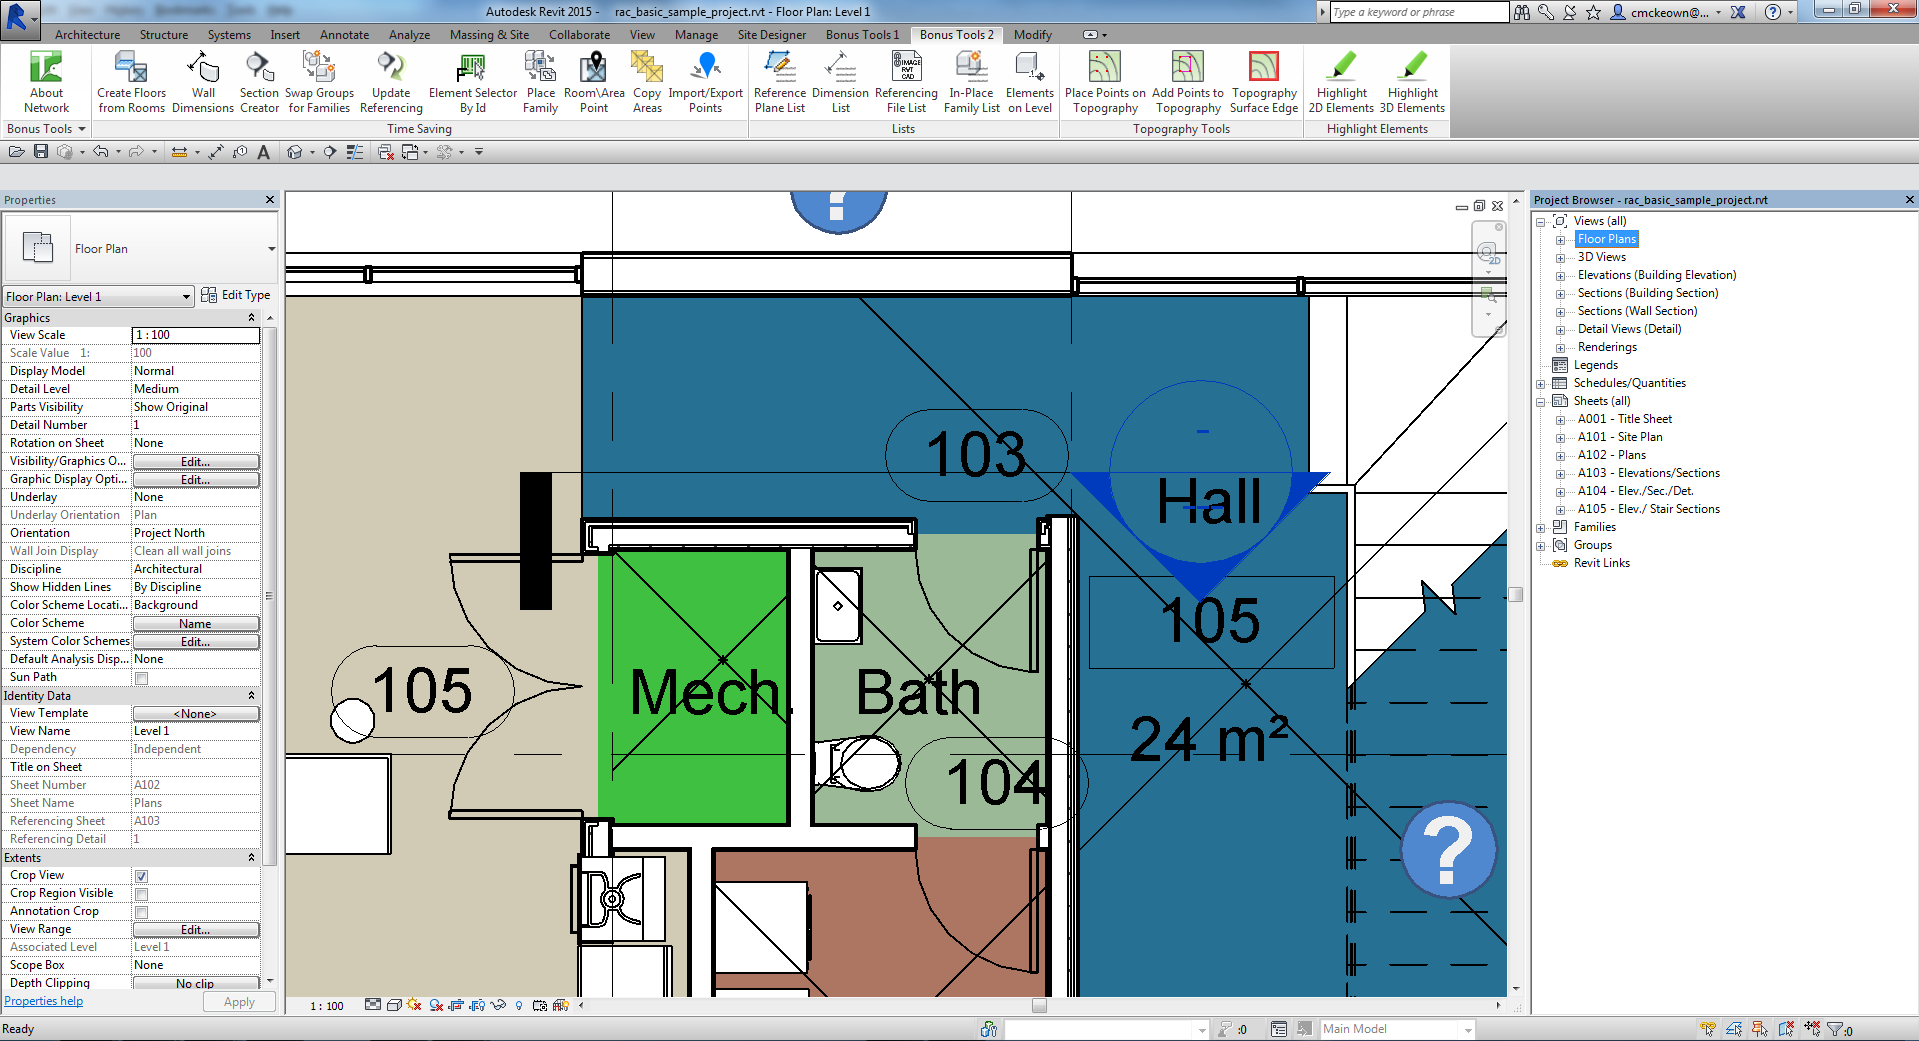Open the Topography Surface Edge tool

coord(1263,80)
